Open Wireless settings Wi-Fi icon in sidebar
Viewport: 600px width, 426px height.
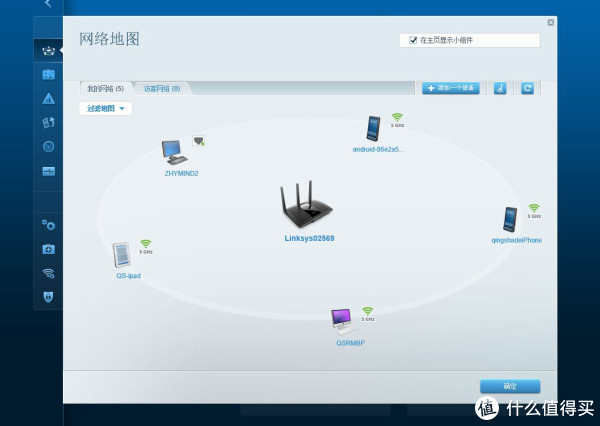tap(49, 273)
